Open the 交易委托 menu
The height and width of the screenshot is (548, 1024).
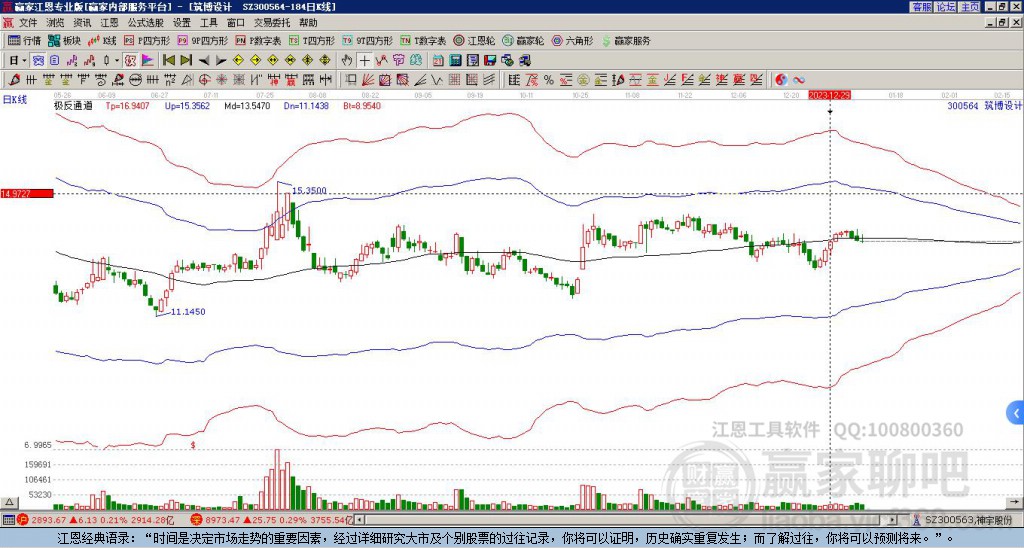click(x=272, y=23)
